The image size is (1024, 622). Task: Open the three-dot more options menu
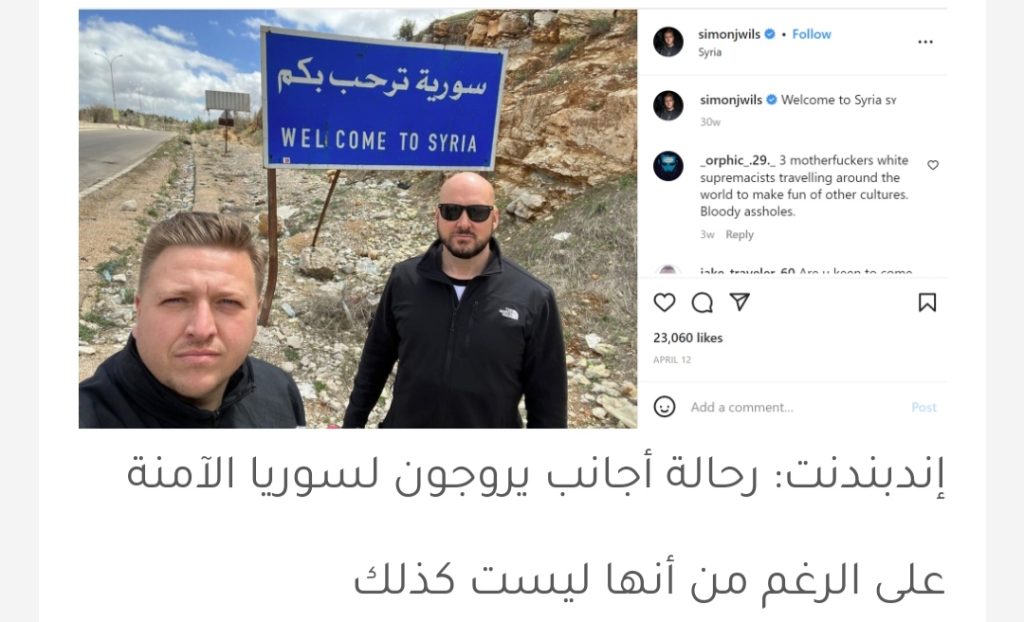point(925,42)
